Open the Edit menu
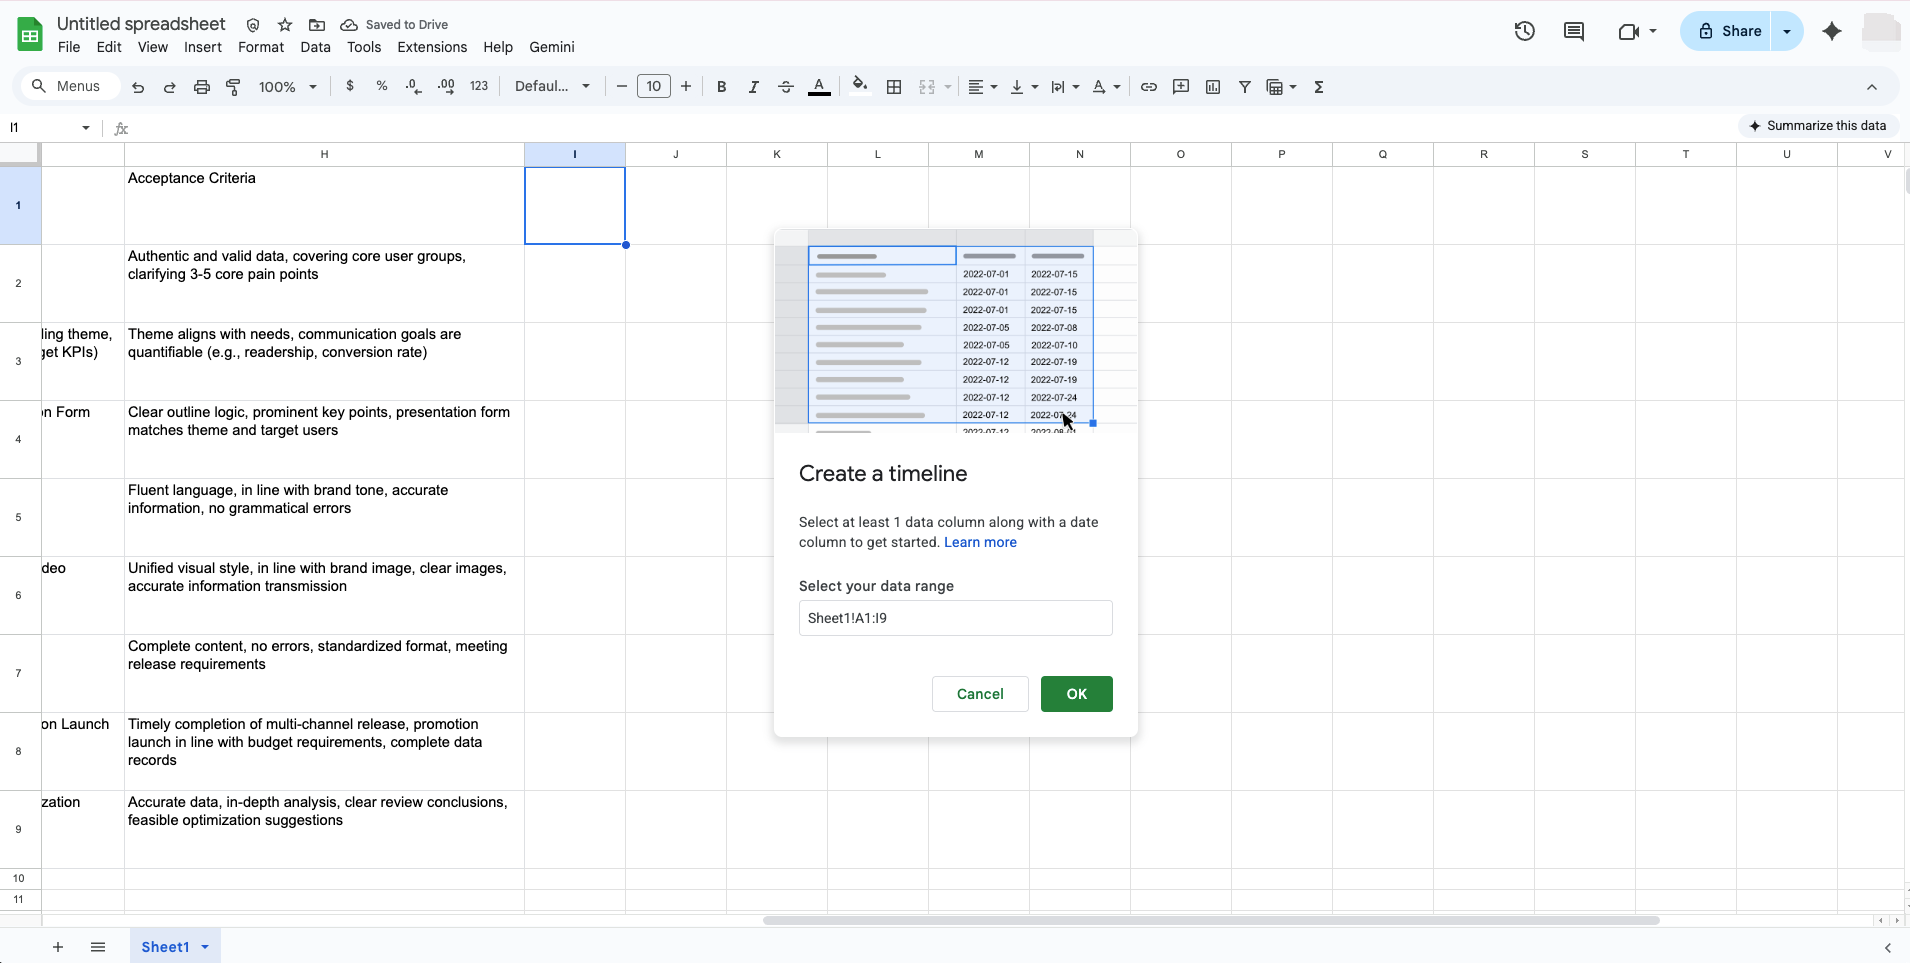This screenshot has width=1910, height=963. click(109, 47)
